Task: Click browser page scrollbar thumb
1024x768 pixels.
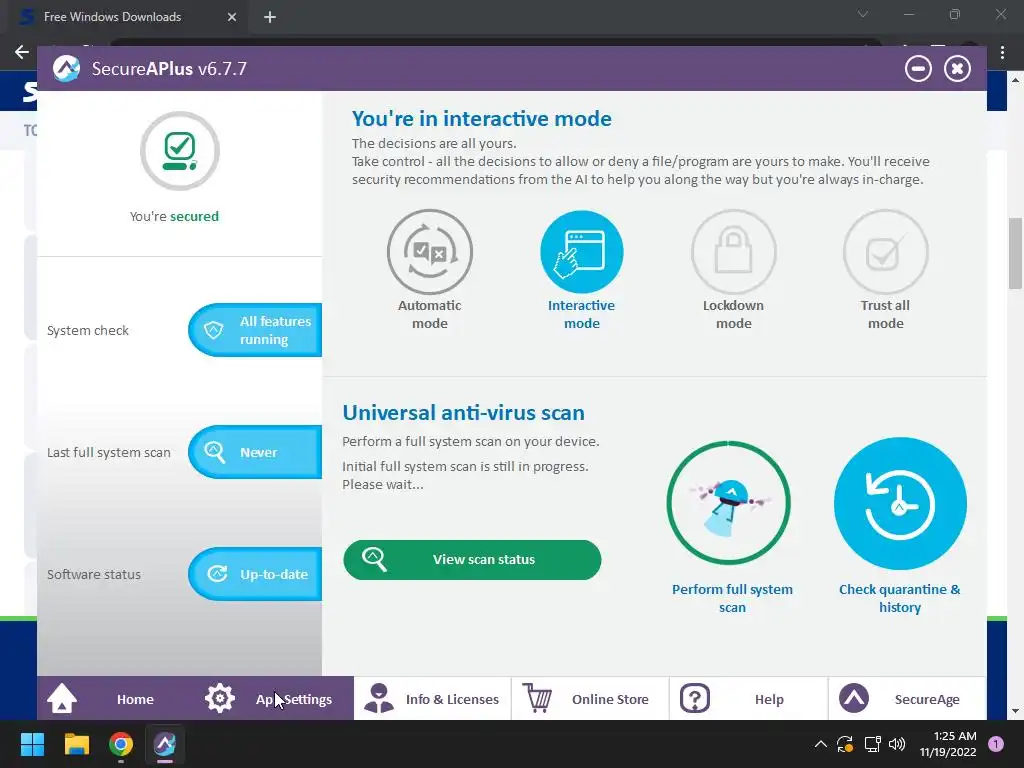Action: coord(1015,253)
